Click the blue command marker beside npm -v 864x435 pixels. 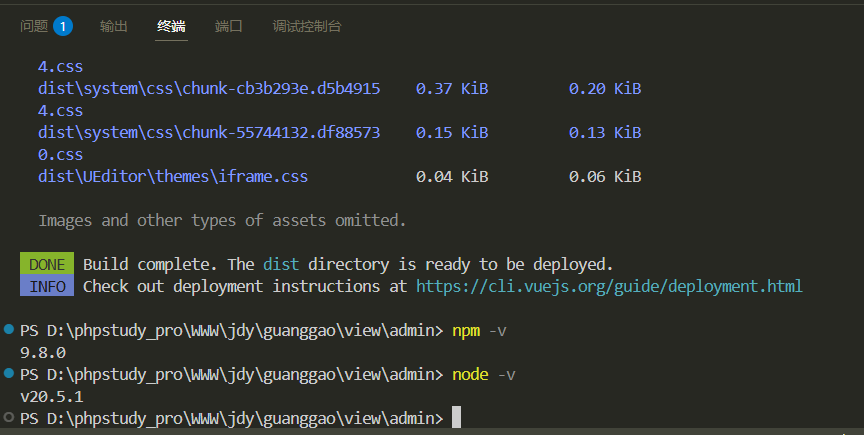[x=8, y=329]
